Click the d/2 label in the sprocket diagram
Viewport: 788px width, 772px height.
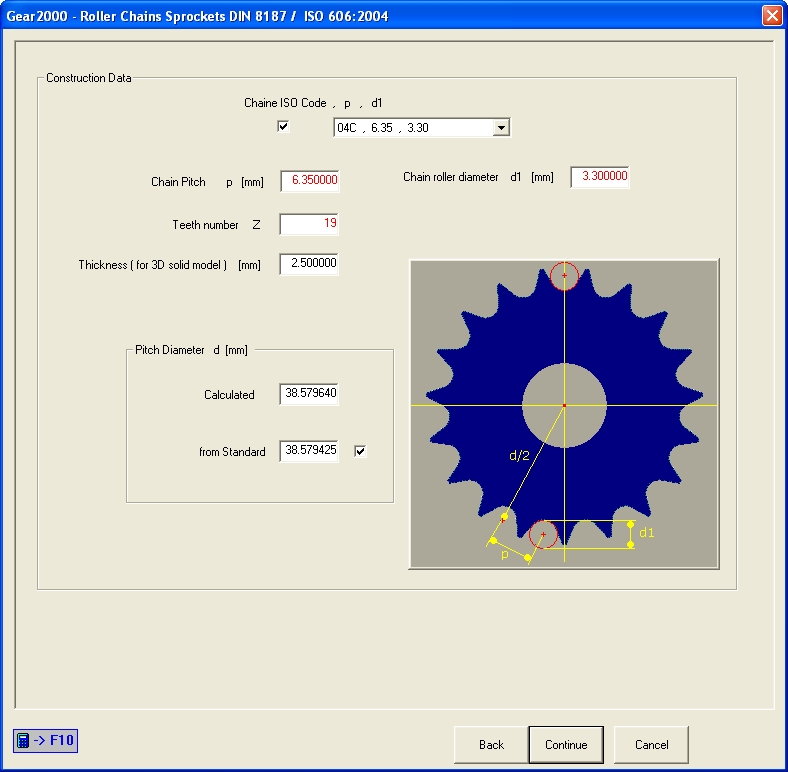tap(519, 455)
